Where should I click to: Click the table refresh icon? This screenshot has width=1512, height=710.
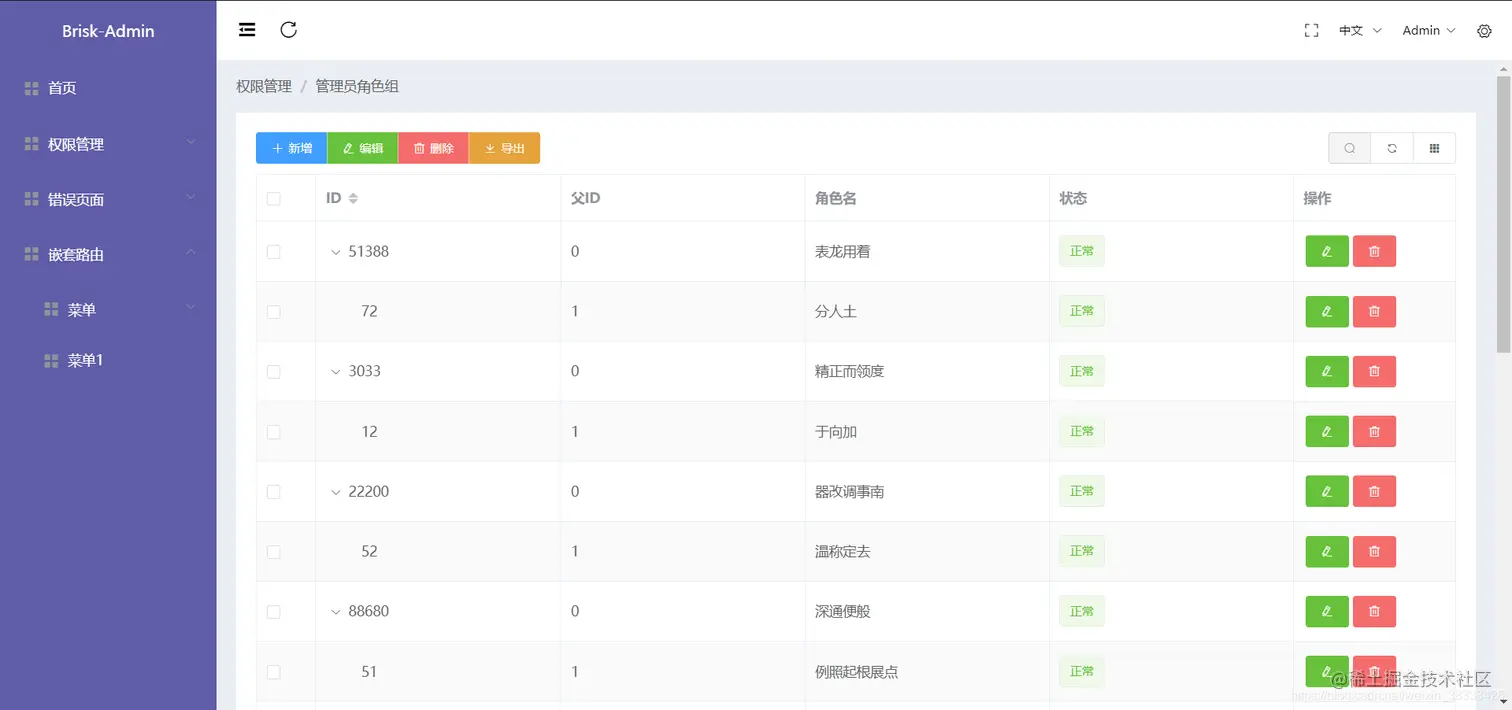coord(1392,148)
